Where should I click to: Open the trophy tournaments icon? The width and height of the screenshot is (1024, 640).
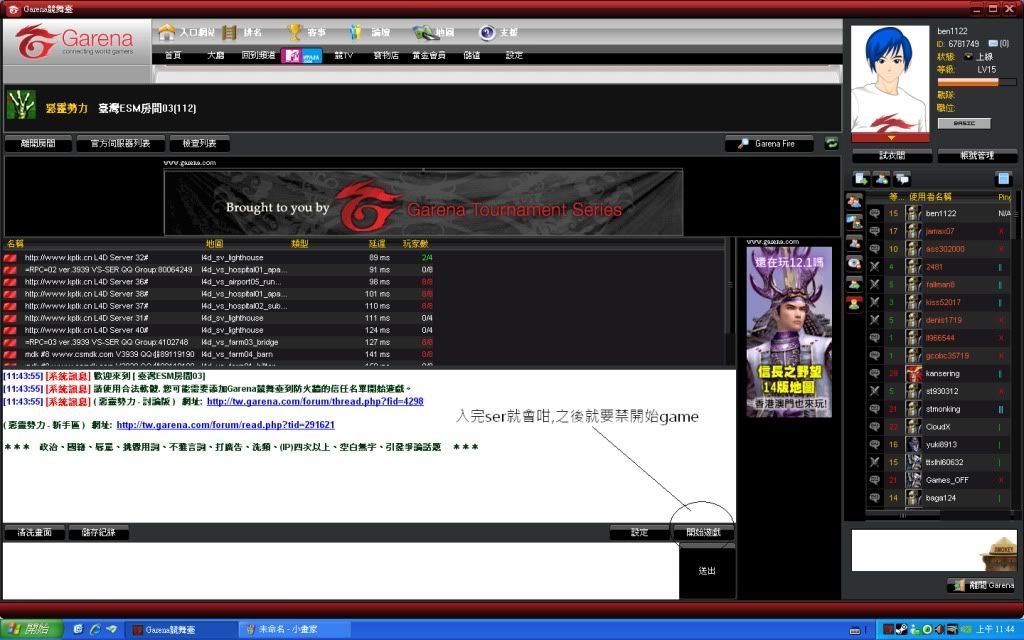[295, 32]
